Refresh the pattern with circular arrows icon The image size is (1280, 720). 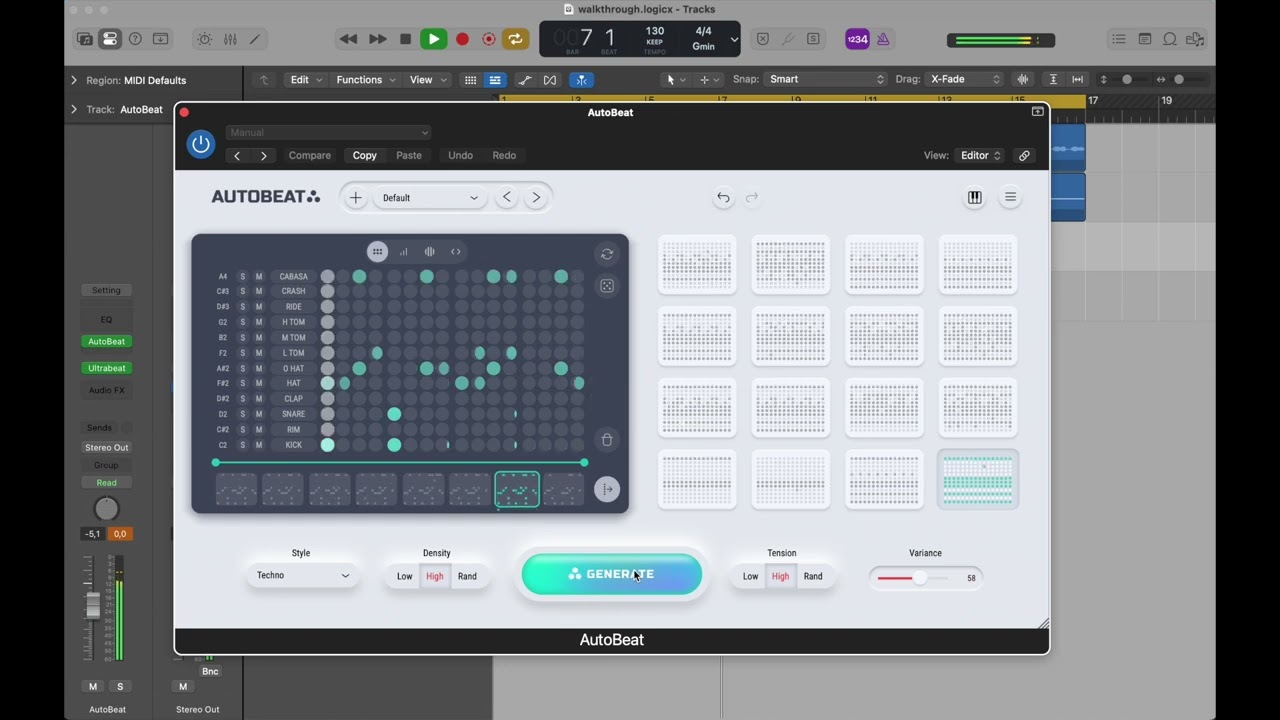point(607,254)
